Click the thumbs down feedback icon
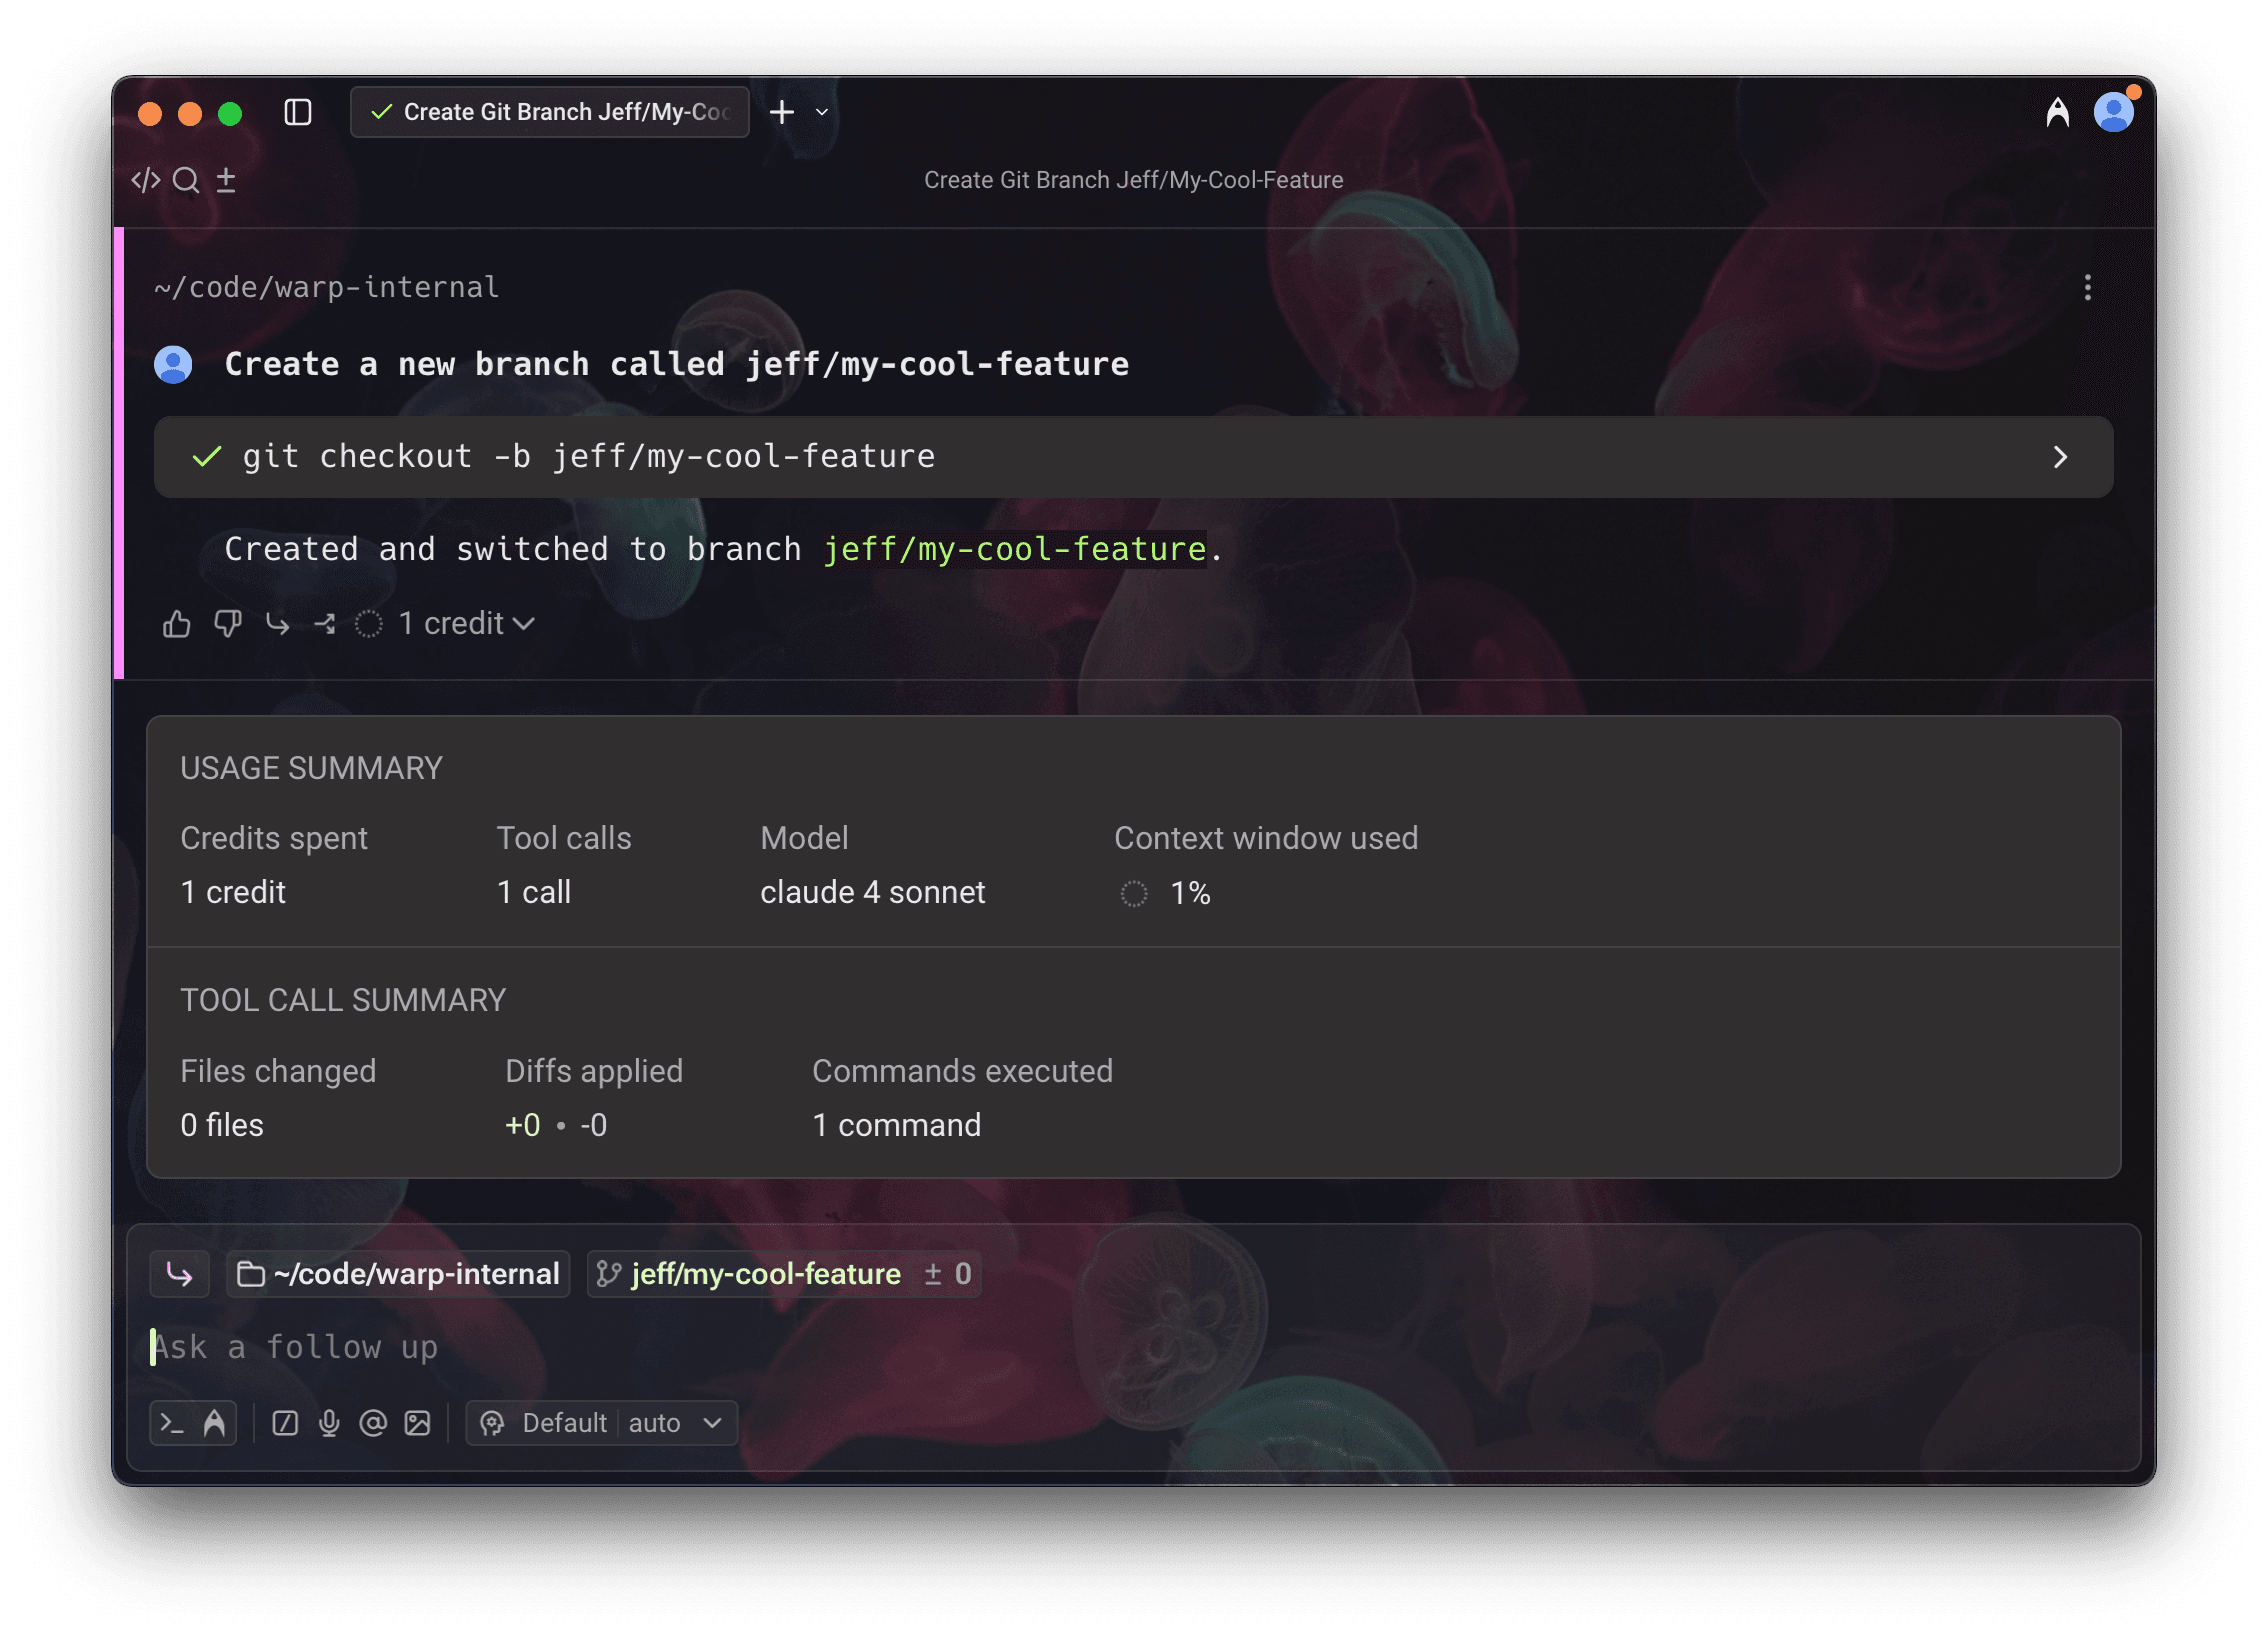The height and width of the screenshot is (1634, 2268). tap(228, 624)
